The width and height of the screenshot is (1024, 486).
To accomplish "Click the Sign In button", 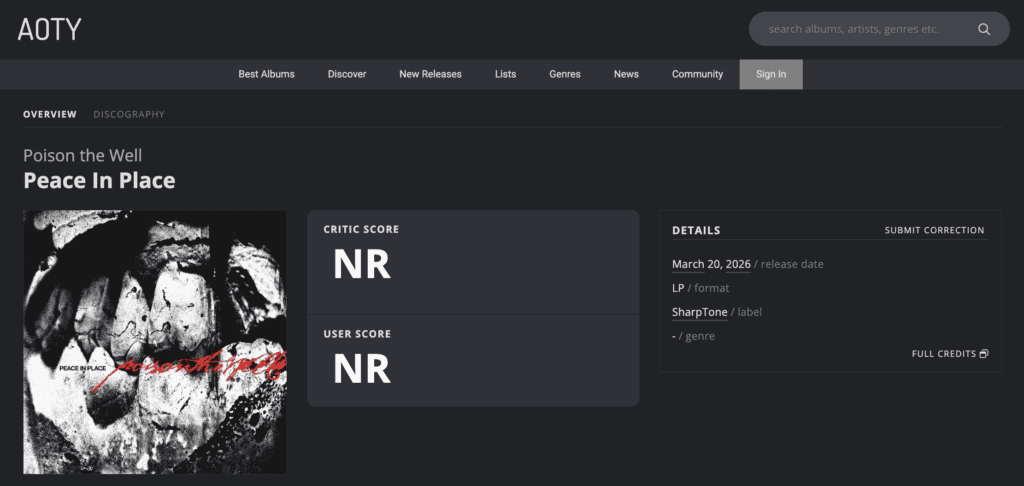I will point(770,74).
